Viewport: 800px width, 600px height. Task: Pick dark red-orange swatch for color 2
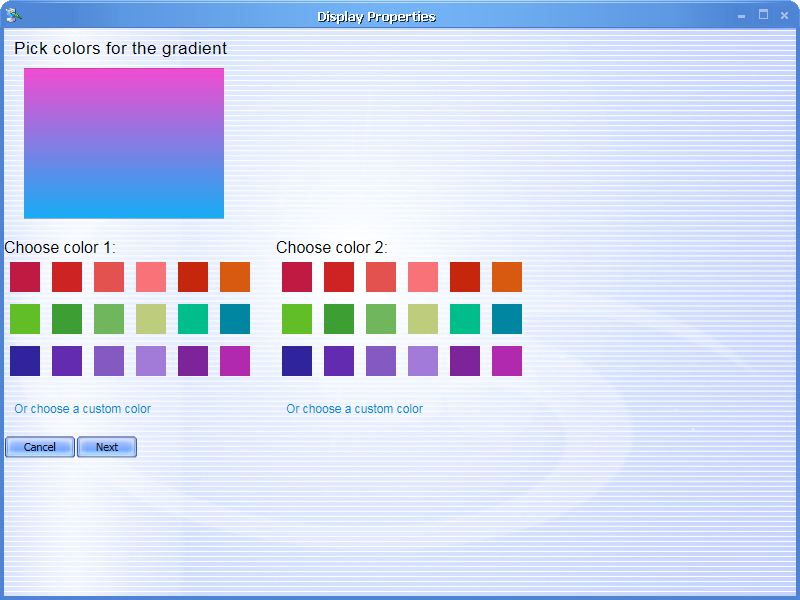(465, 277)
